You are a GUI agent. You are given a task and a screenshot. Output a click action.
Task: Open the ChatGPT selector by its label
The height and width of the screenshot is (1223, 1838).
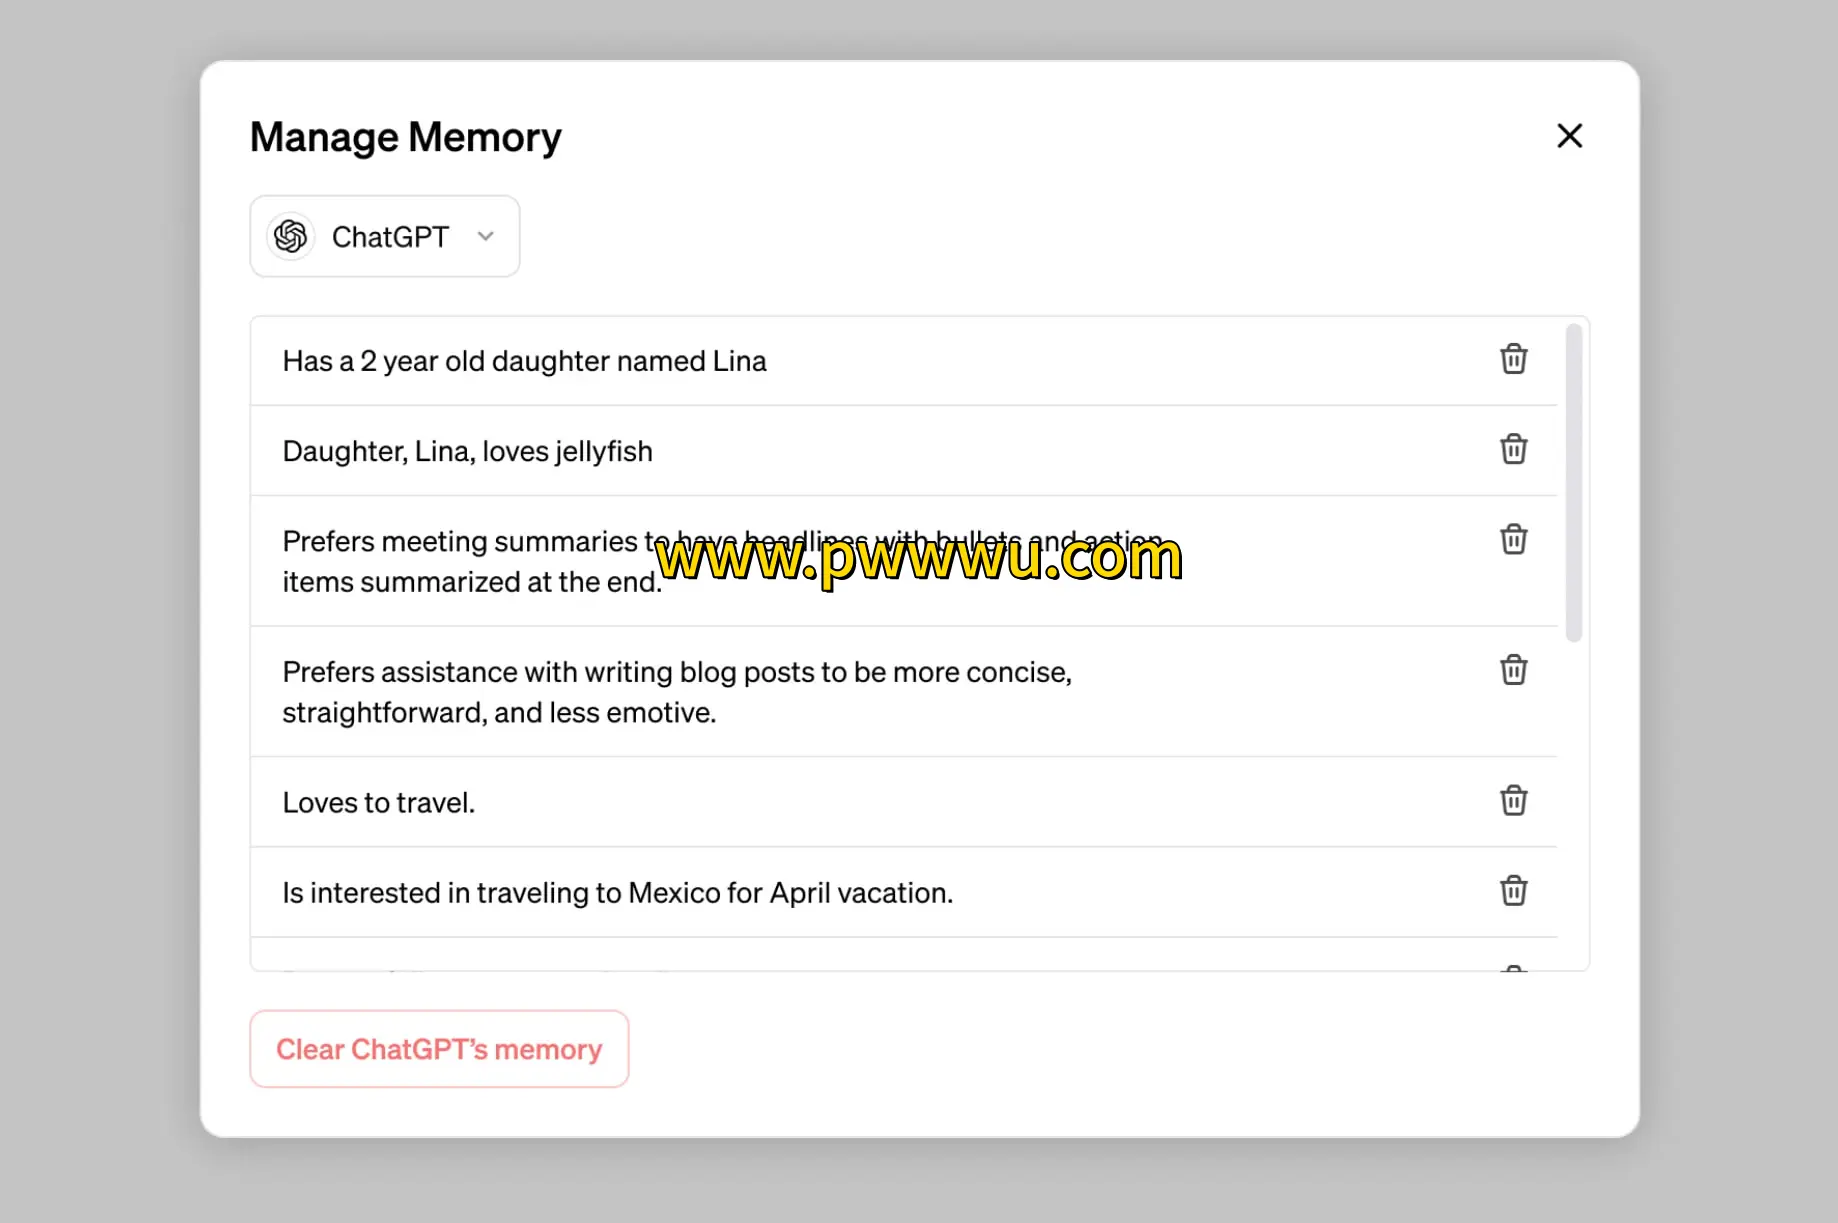(x=390, y=237)
